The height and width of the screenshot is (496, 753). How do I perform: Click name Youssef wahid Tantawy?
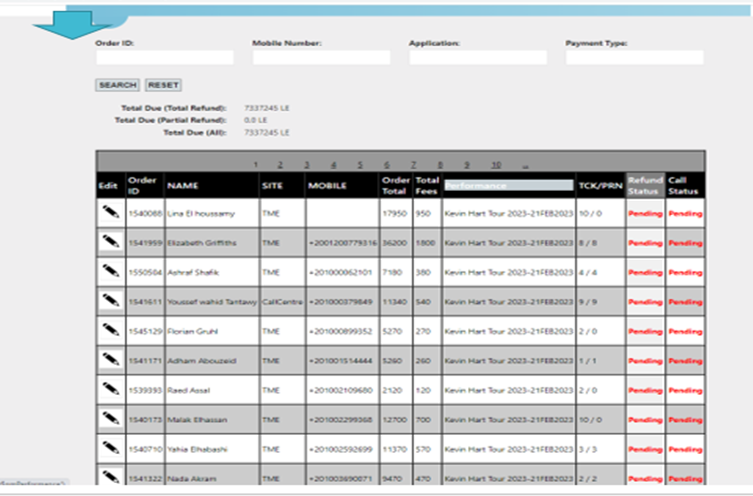[x=212, y=302]
